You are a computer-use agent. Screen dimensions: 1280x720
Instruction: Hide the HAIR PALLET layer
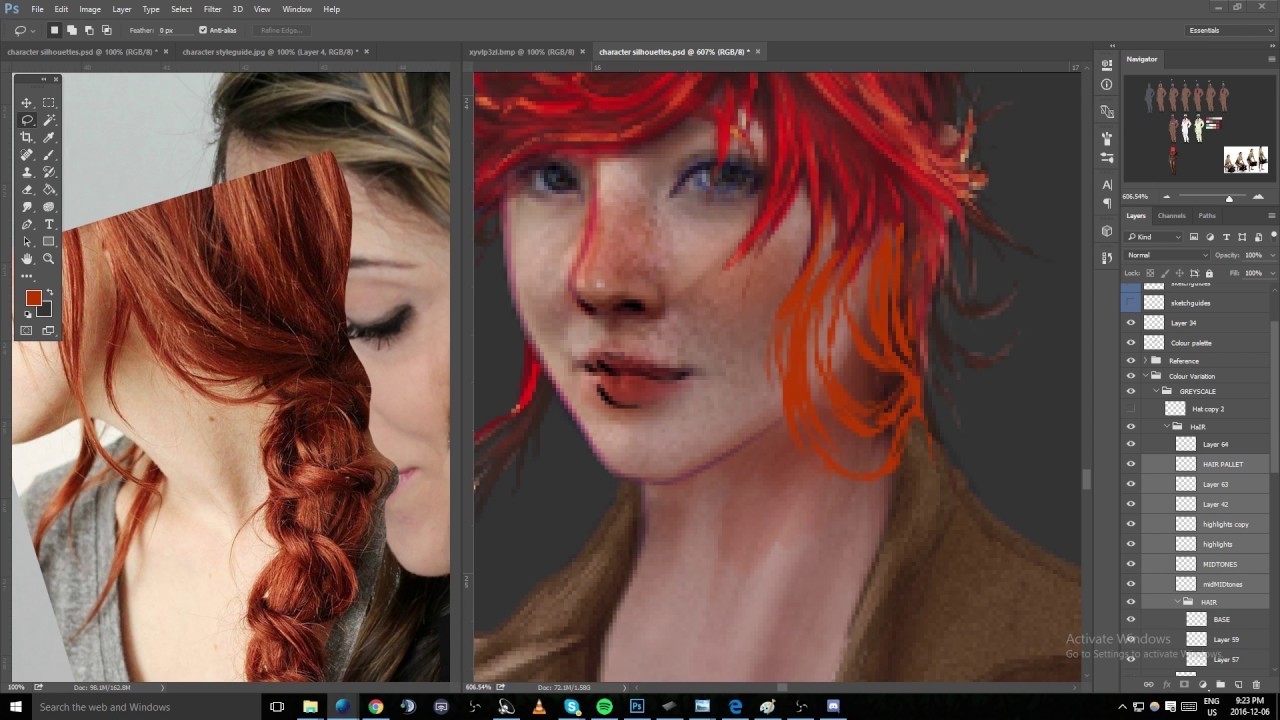tap(1131, 464)
